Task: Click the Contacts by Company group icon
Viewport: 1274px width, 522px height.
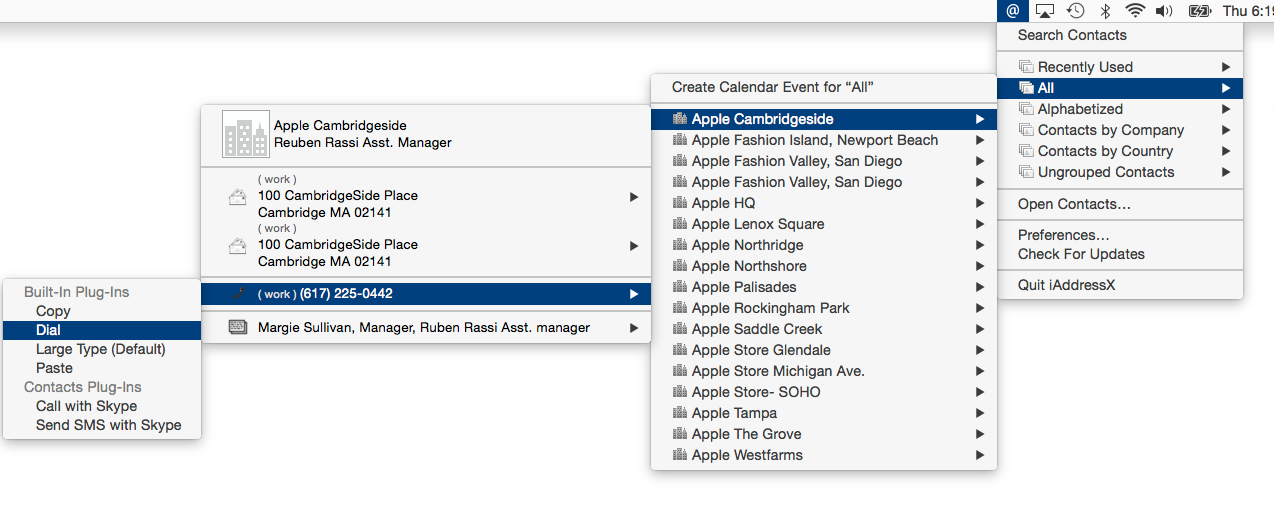Action: click(x=1026, y=130)
